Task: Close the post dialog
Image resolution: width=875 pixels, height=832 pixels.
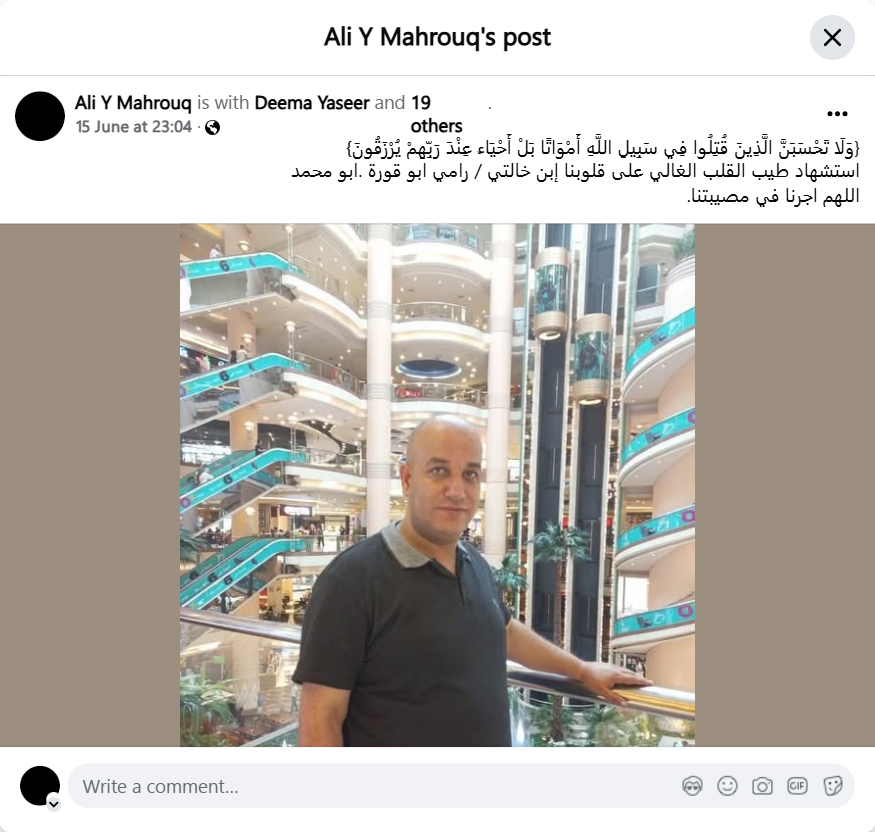Action: pos(832,37)
